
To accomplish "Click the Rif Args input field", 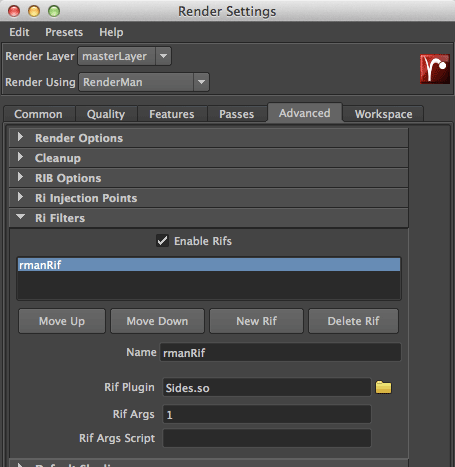I will pyautogui.click(x=267, y=414).
